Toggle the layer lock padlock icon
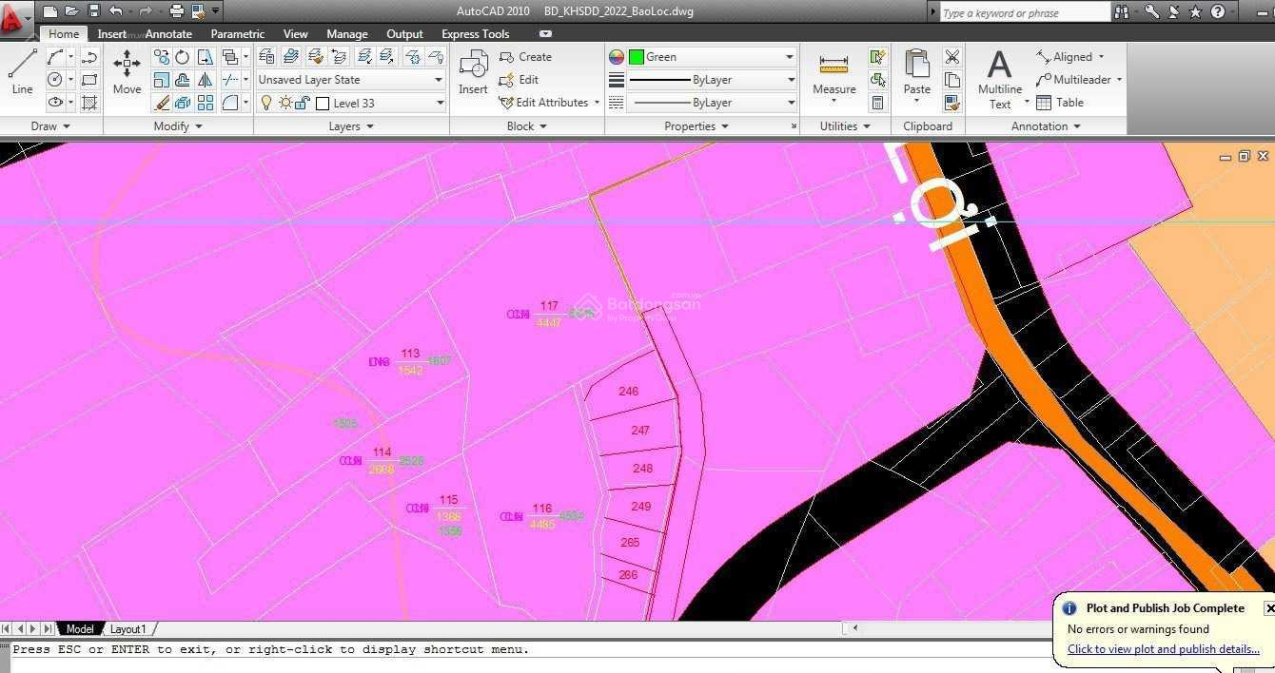This screenshot has width=1275, height=673. click(x=301, y=102)
